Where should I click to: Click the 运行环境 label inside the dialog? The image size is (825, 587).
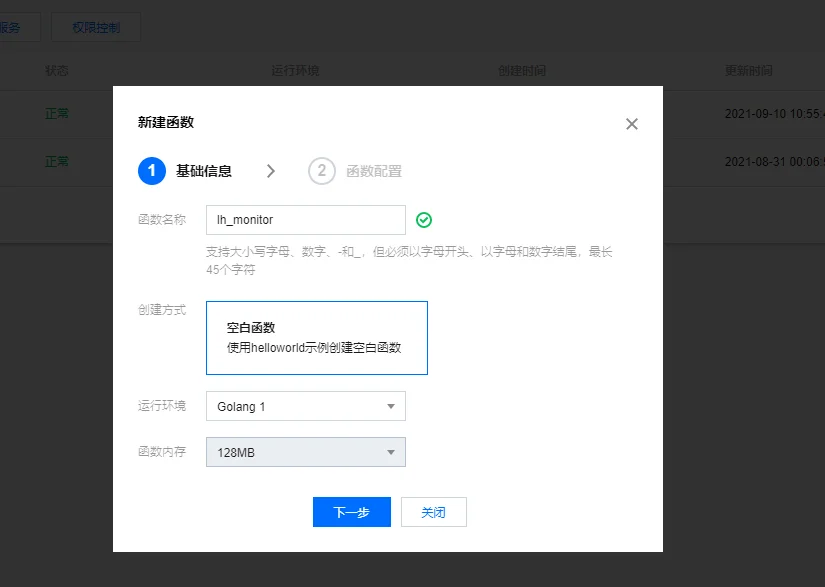(162, 406)
